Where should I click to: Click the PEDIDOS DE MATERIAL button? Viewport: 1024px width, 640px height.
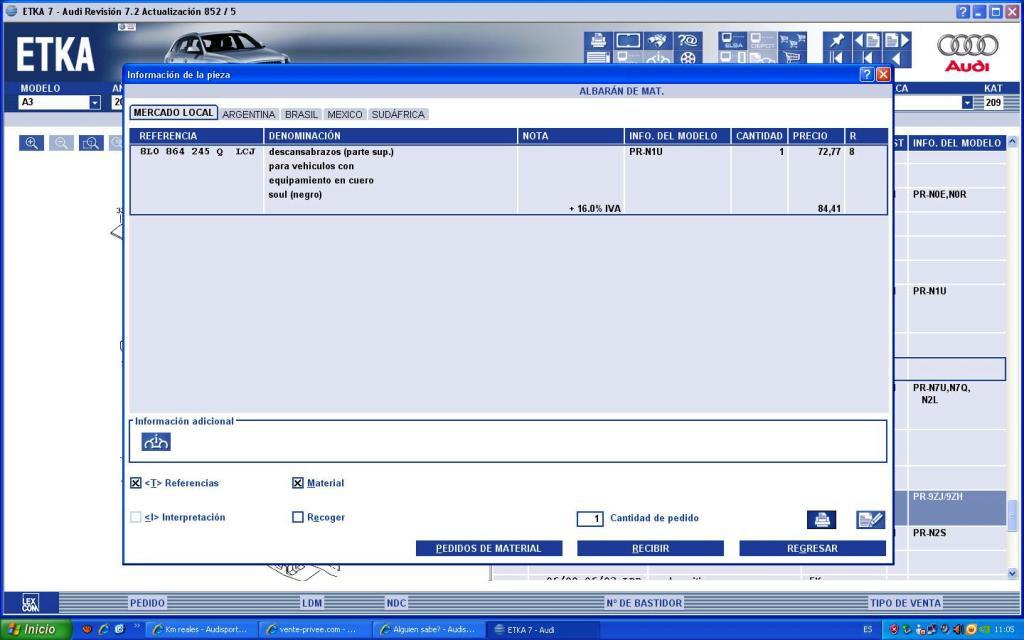click(488, 549)
